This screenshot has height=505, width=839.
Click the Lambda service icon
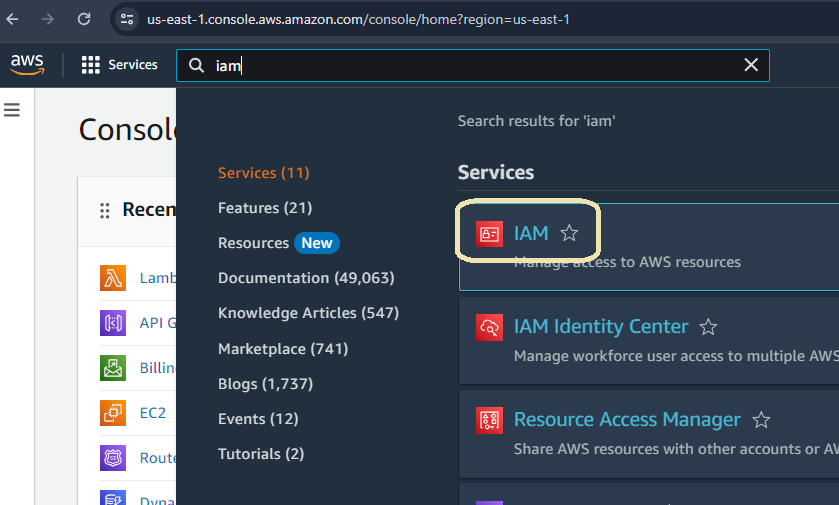point(113,278)
